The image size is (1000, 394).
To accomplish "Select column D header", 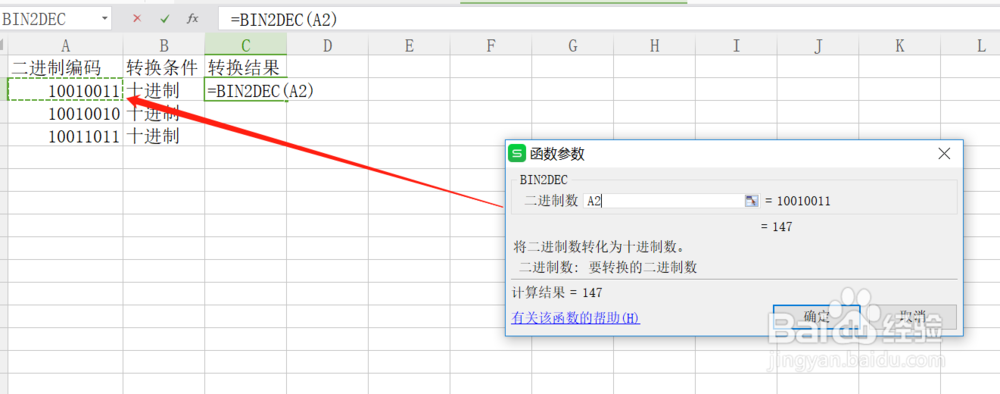I will (x=327, y=45).
